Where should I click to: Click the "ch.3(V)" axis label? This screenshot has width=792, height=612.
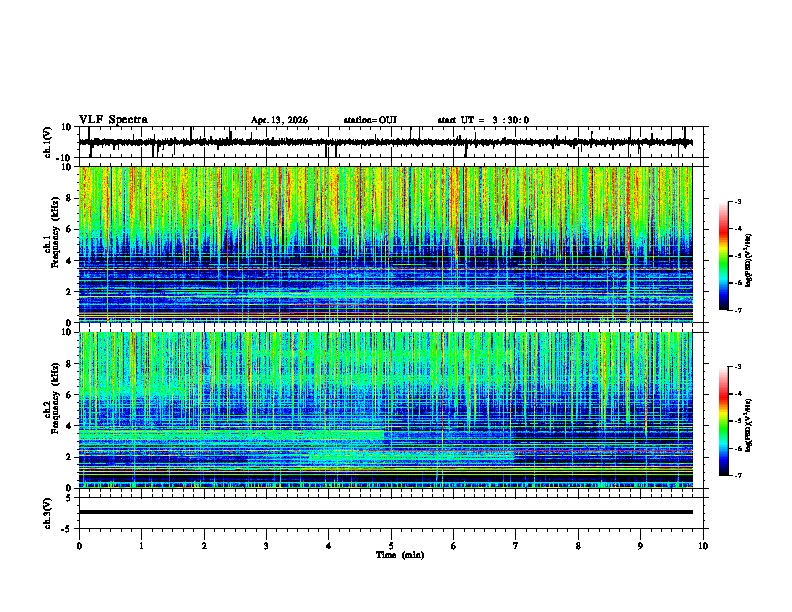(48, 514)
